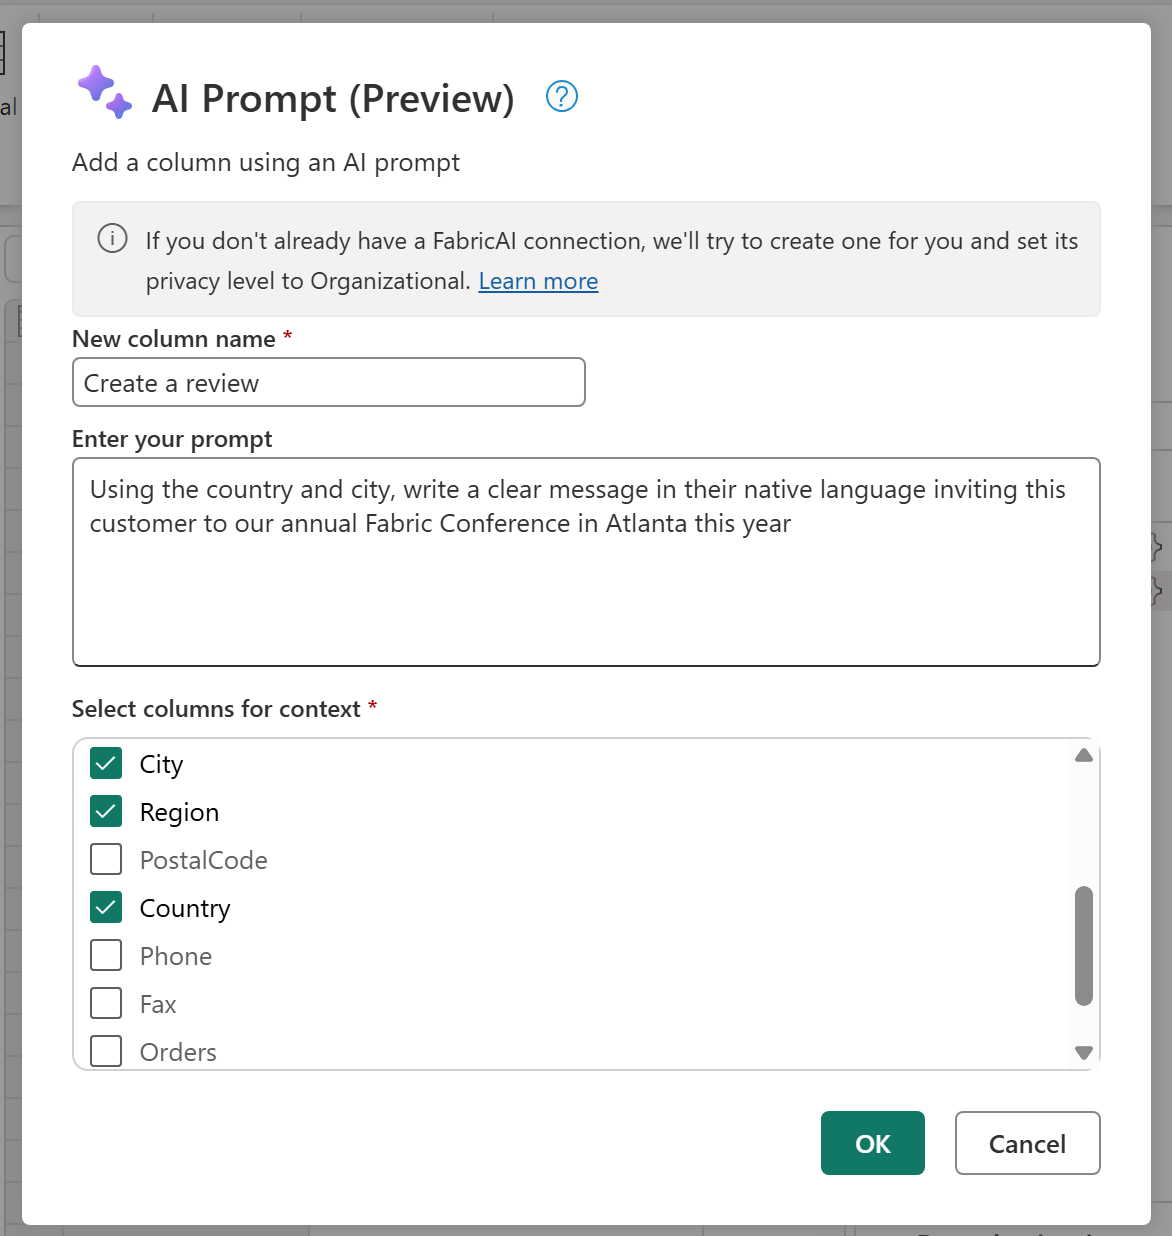Open the Learn more link
Image resolution: width=1172 pixels, height=1236 pixels.
click(x=538, y=281)
